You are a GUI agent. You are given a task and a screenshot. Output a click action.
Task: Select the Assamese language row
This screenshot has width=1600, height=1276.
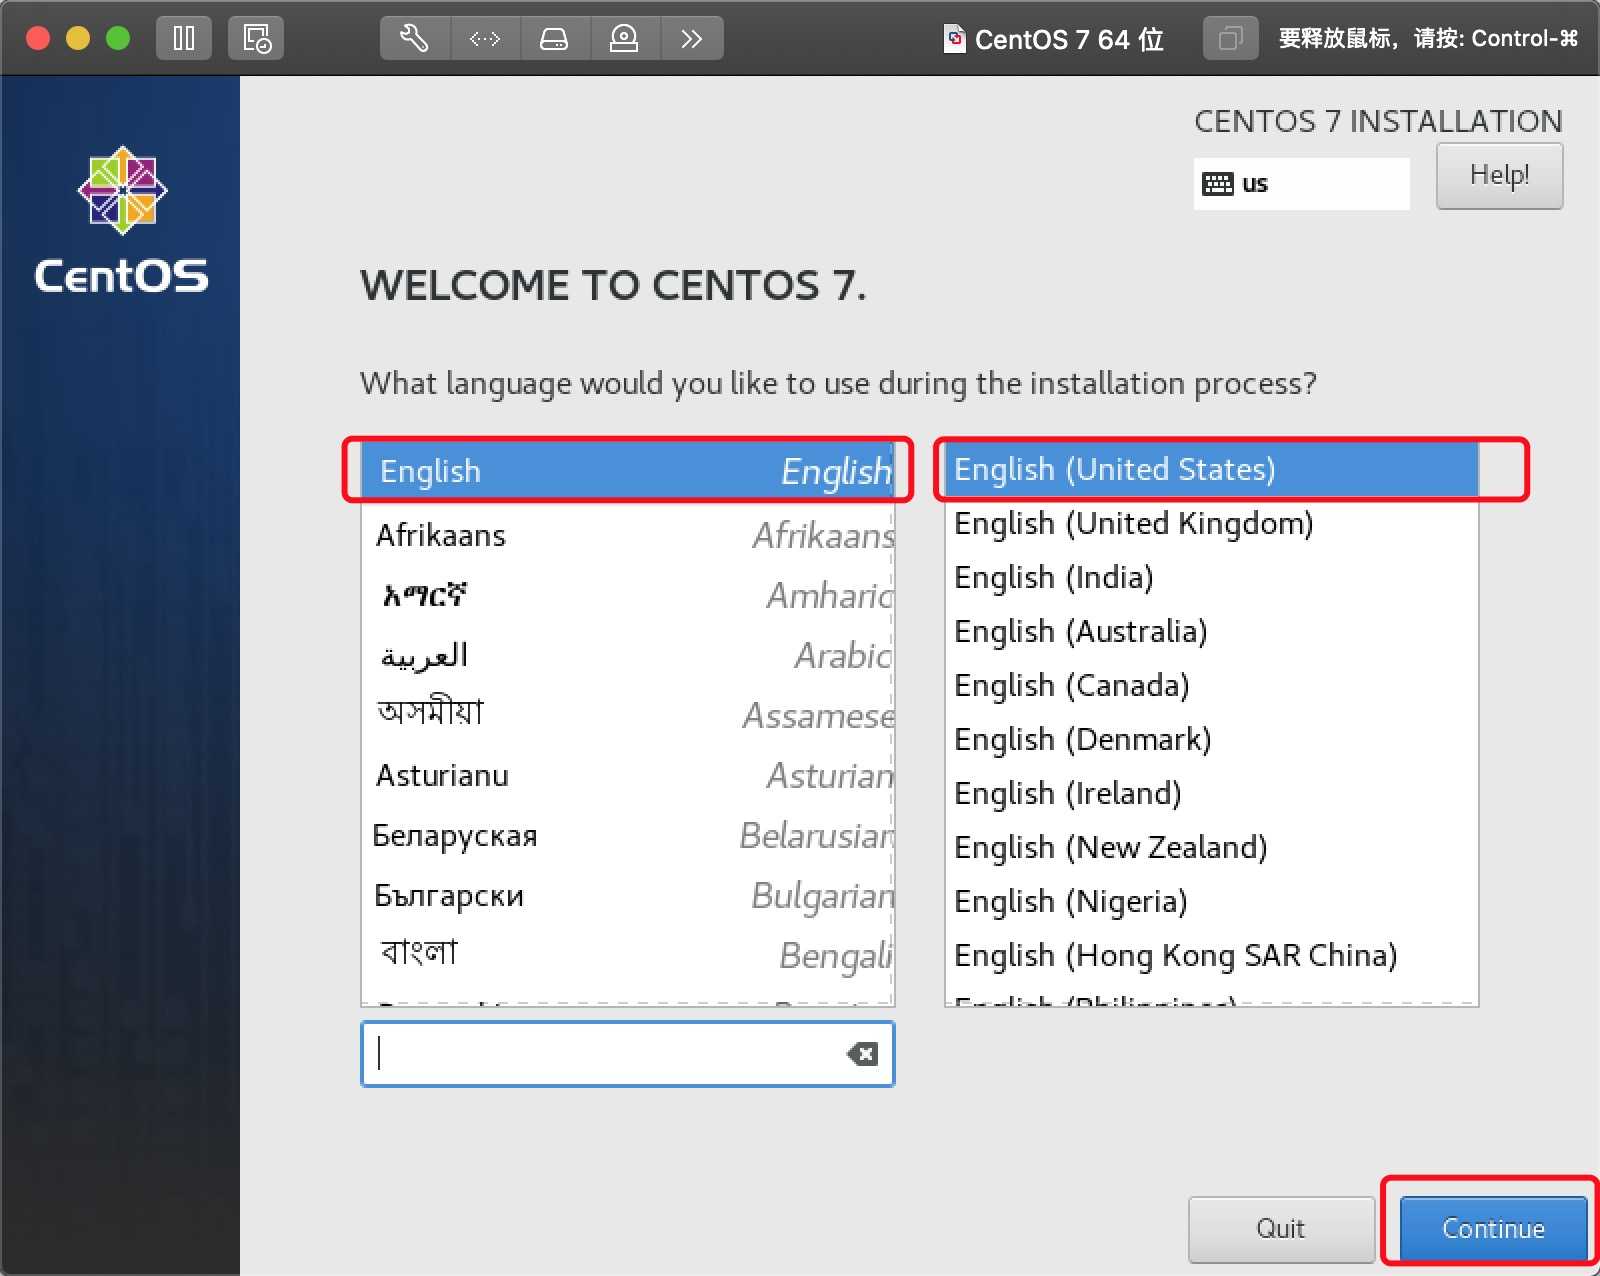628,715
